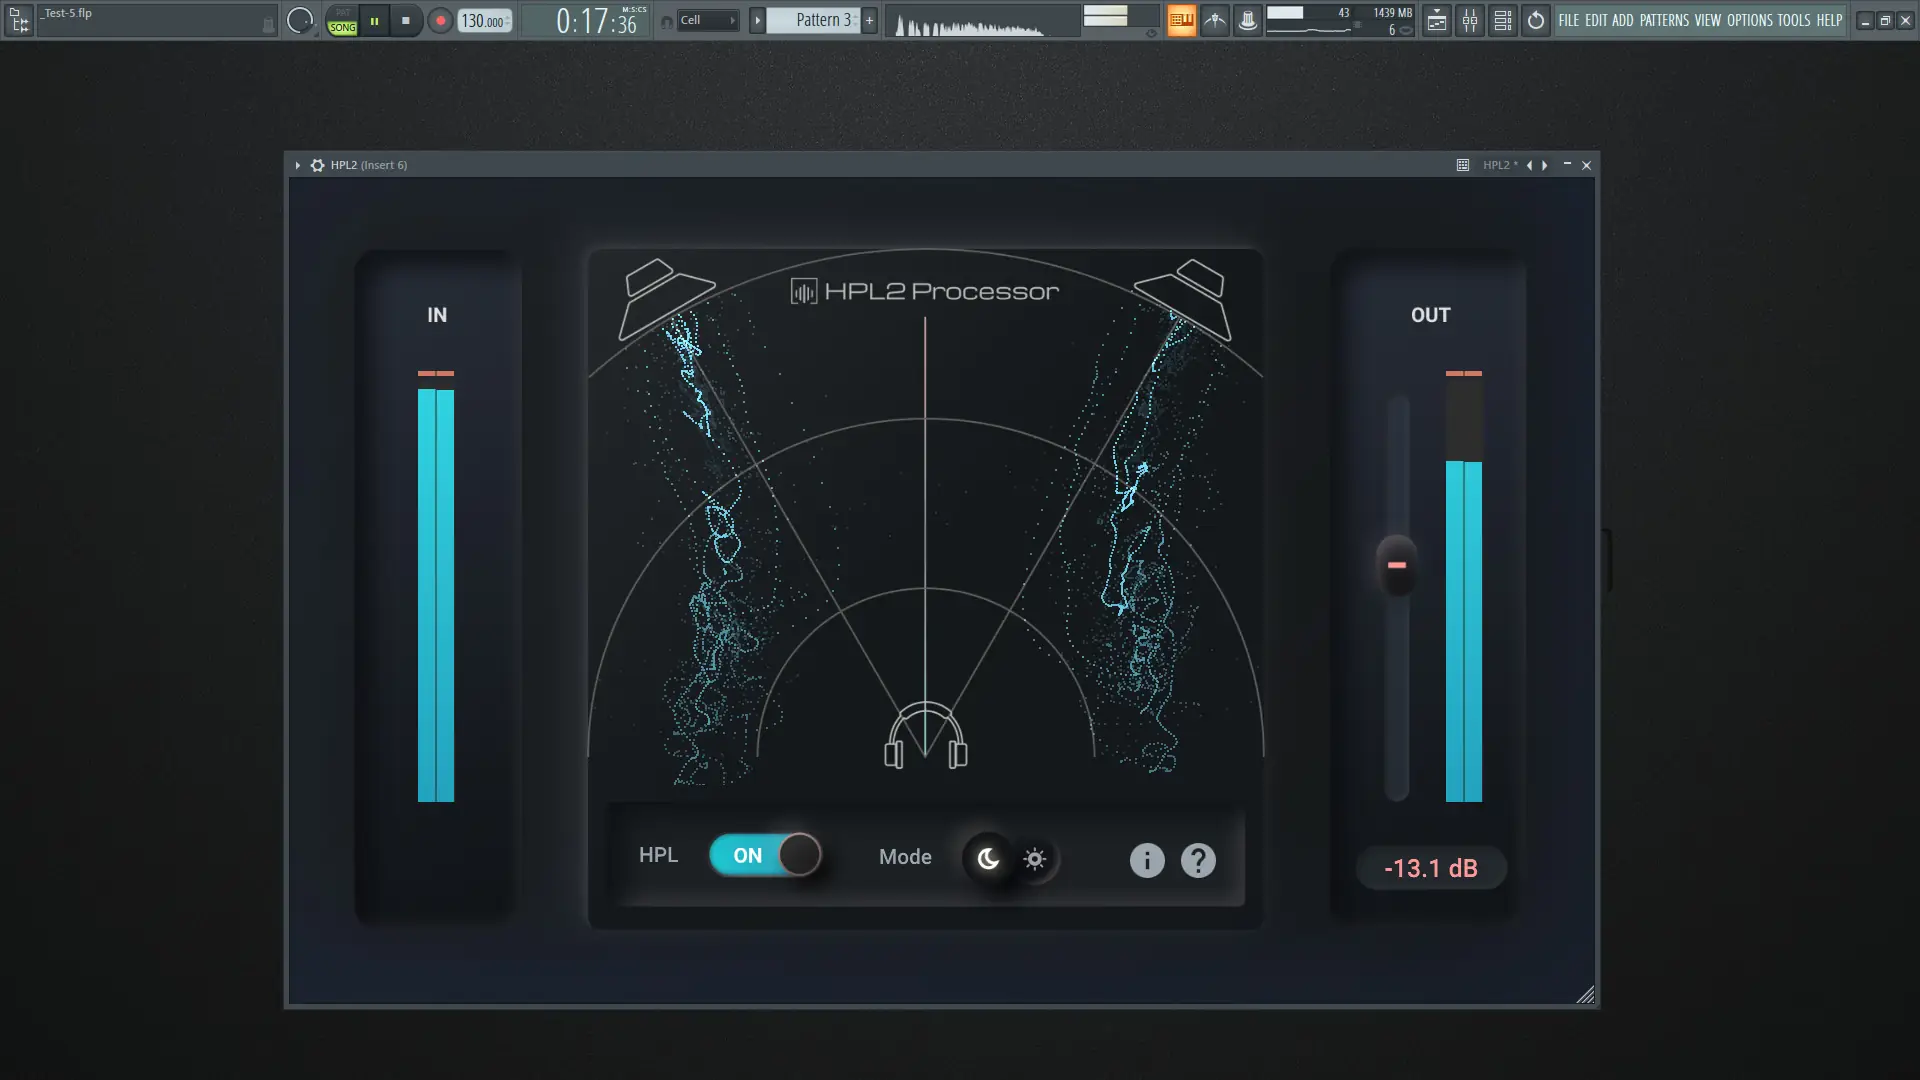The height and width of the screenshot is (1080, 1920).
Task: Open the OPTIONS menu
Action: tap(1749, 20)
